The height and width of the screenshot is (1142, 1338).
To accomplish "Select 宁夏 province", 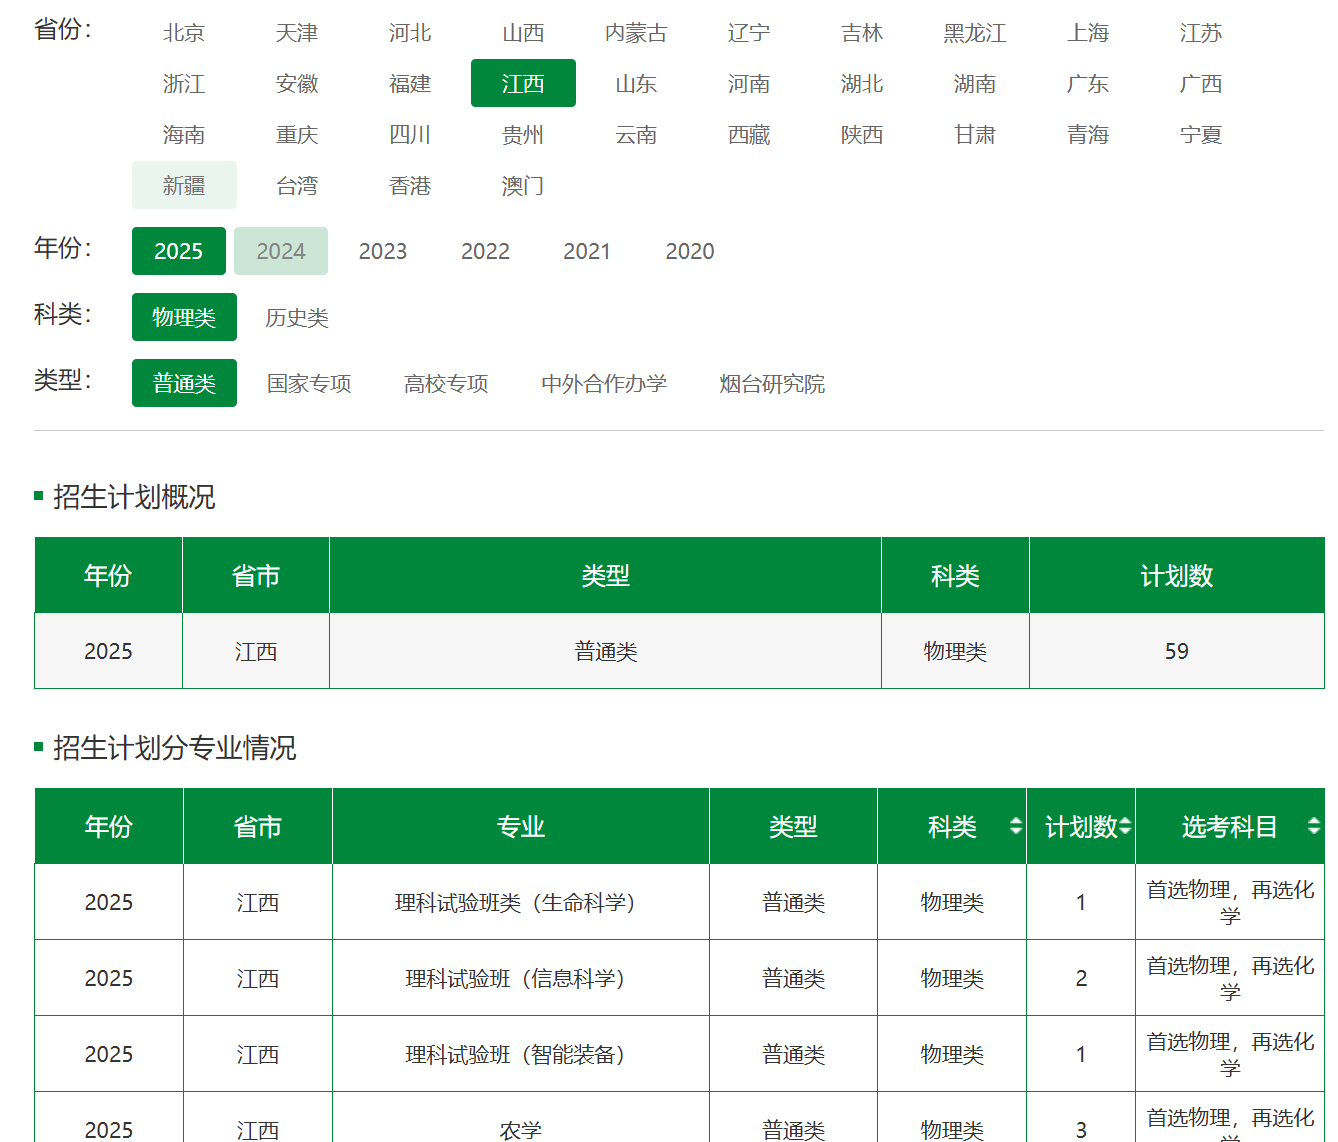I will coord(1200,135).
